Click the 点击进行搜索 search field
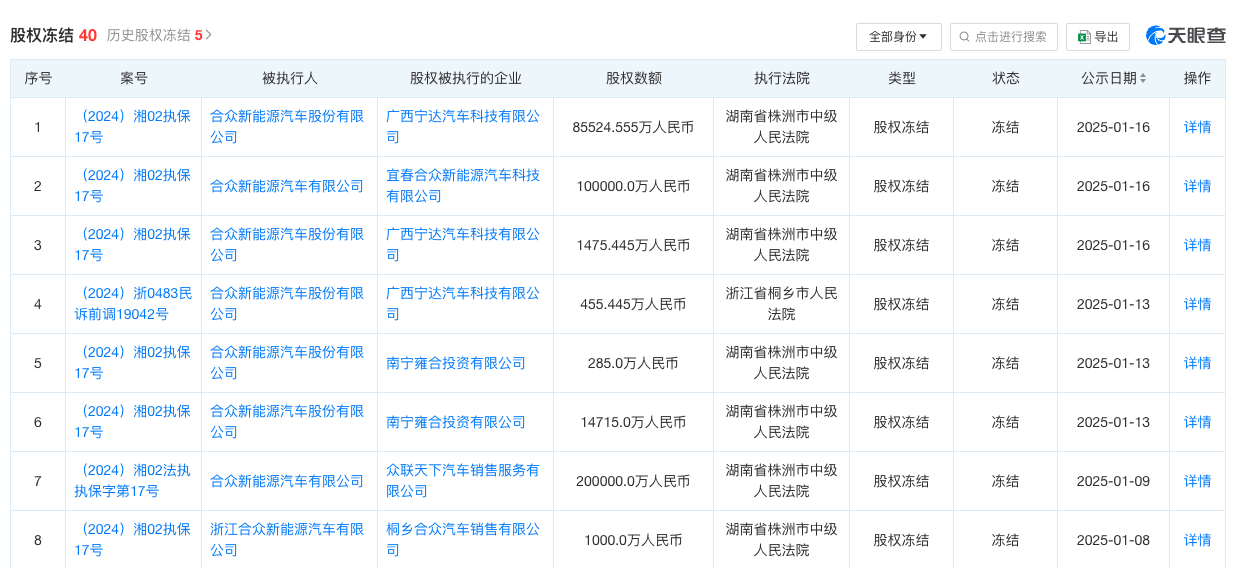 tap(1003, 37)
